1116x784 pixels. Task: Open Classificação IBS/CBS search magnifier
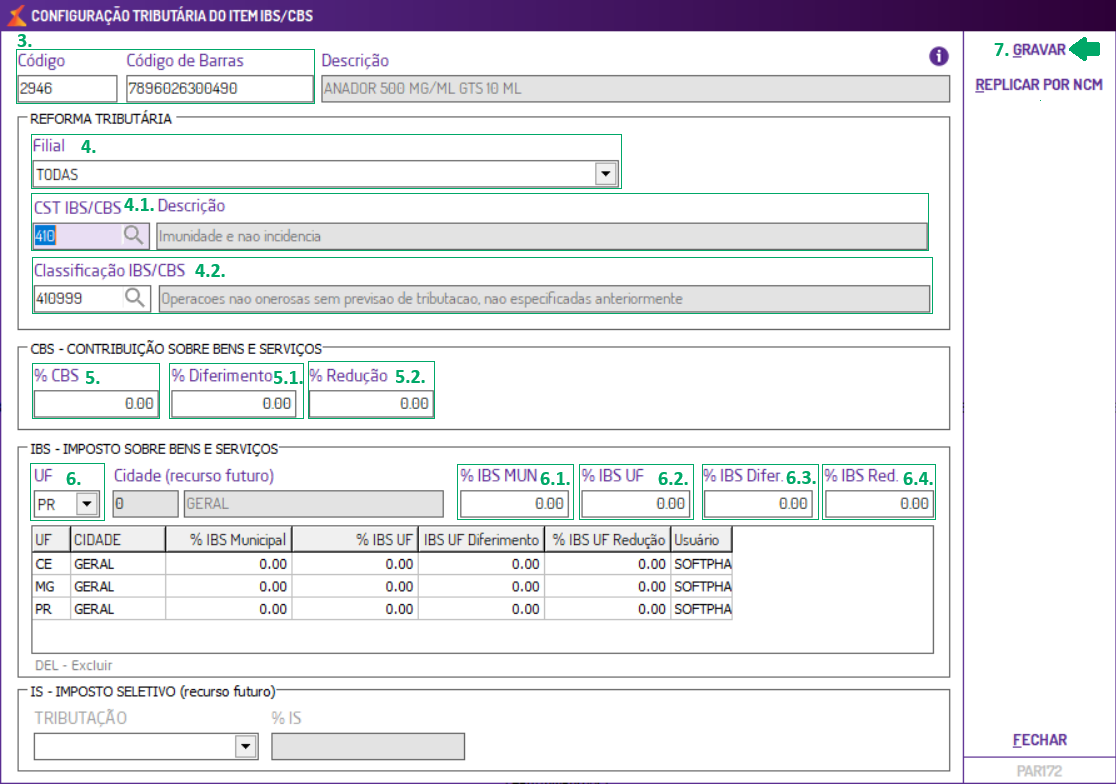[134, 298]
